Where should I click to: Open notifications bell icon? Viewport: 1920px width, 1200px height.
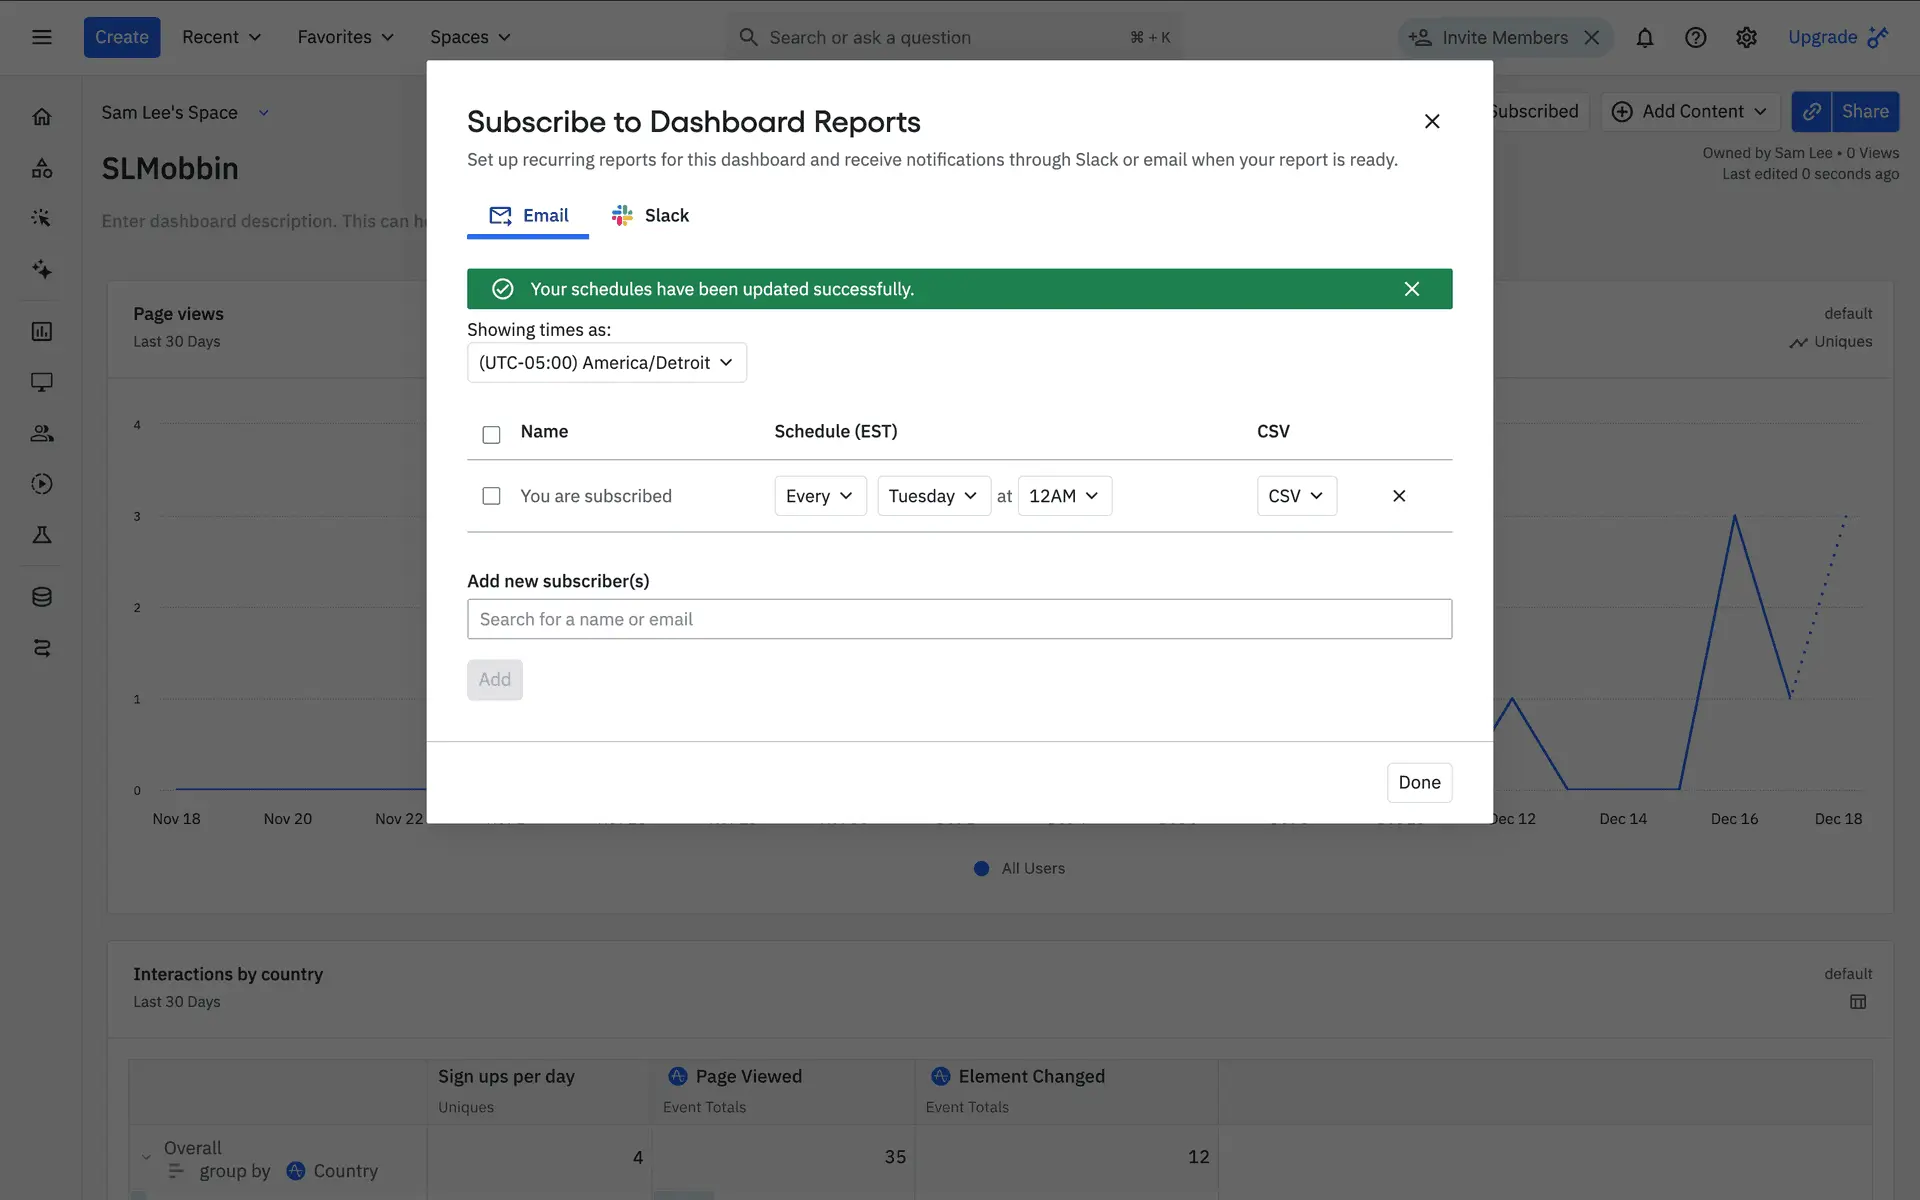1644,37
